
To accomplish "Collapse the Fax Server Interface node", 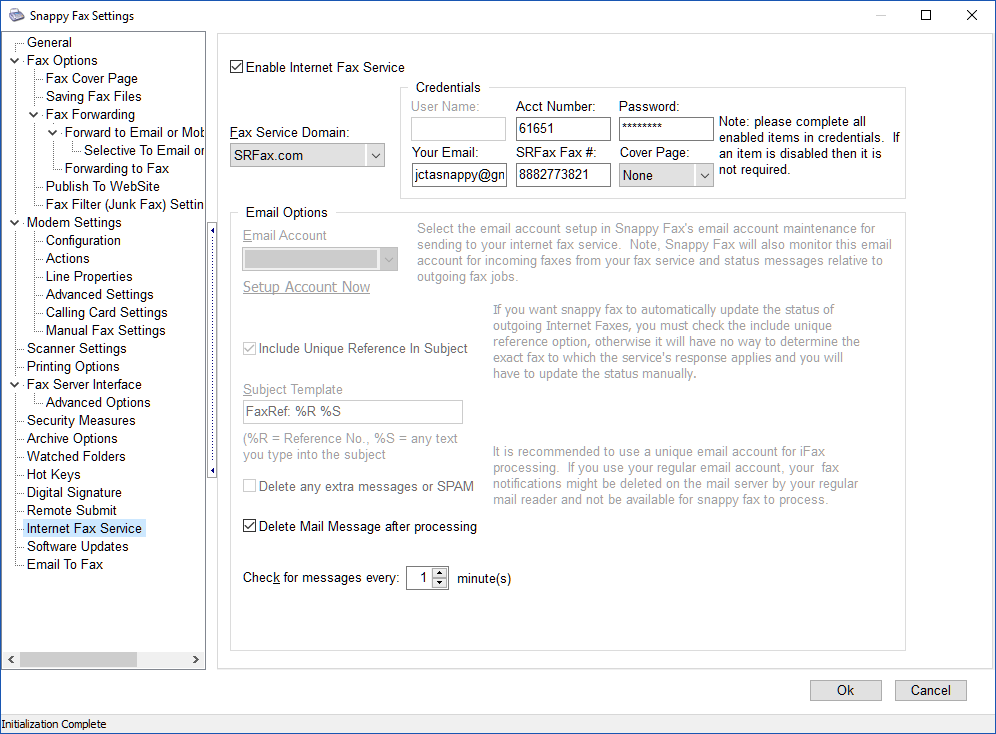I will click(x=14, y=385).
